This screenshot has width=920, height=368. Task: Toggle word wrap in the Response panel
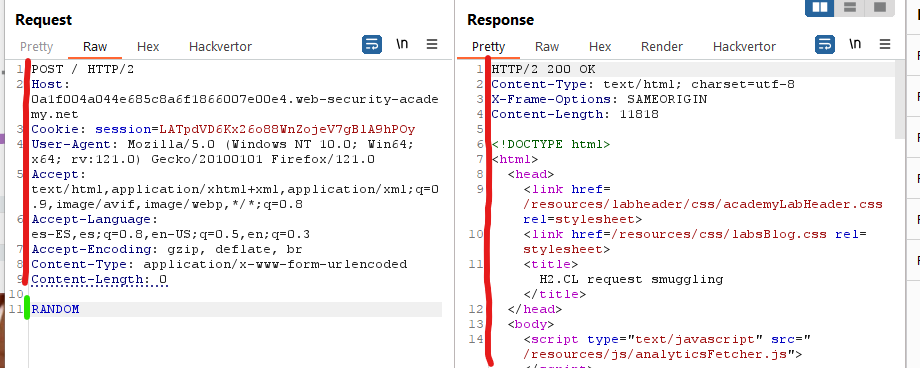825,45
